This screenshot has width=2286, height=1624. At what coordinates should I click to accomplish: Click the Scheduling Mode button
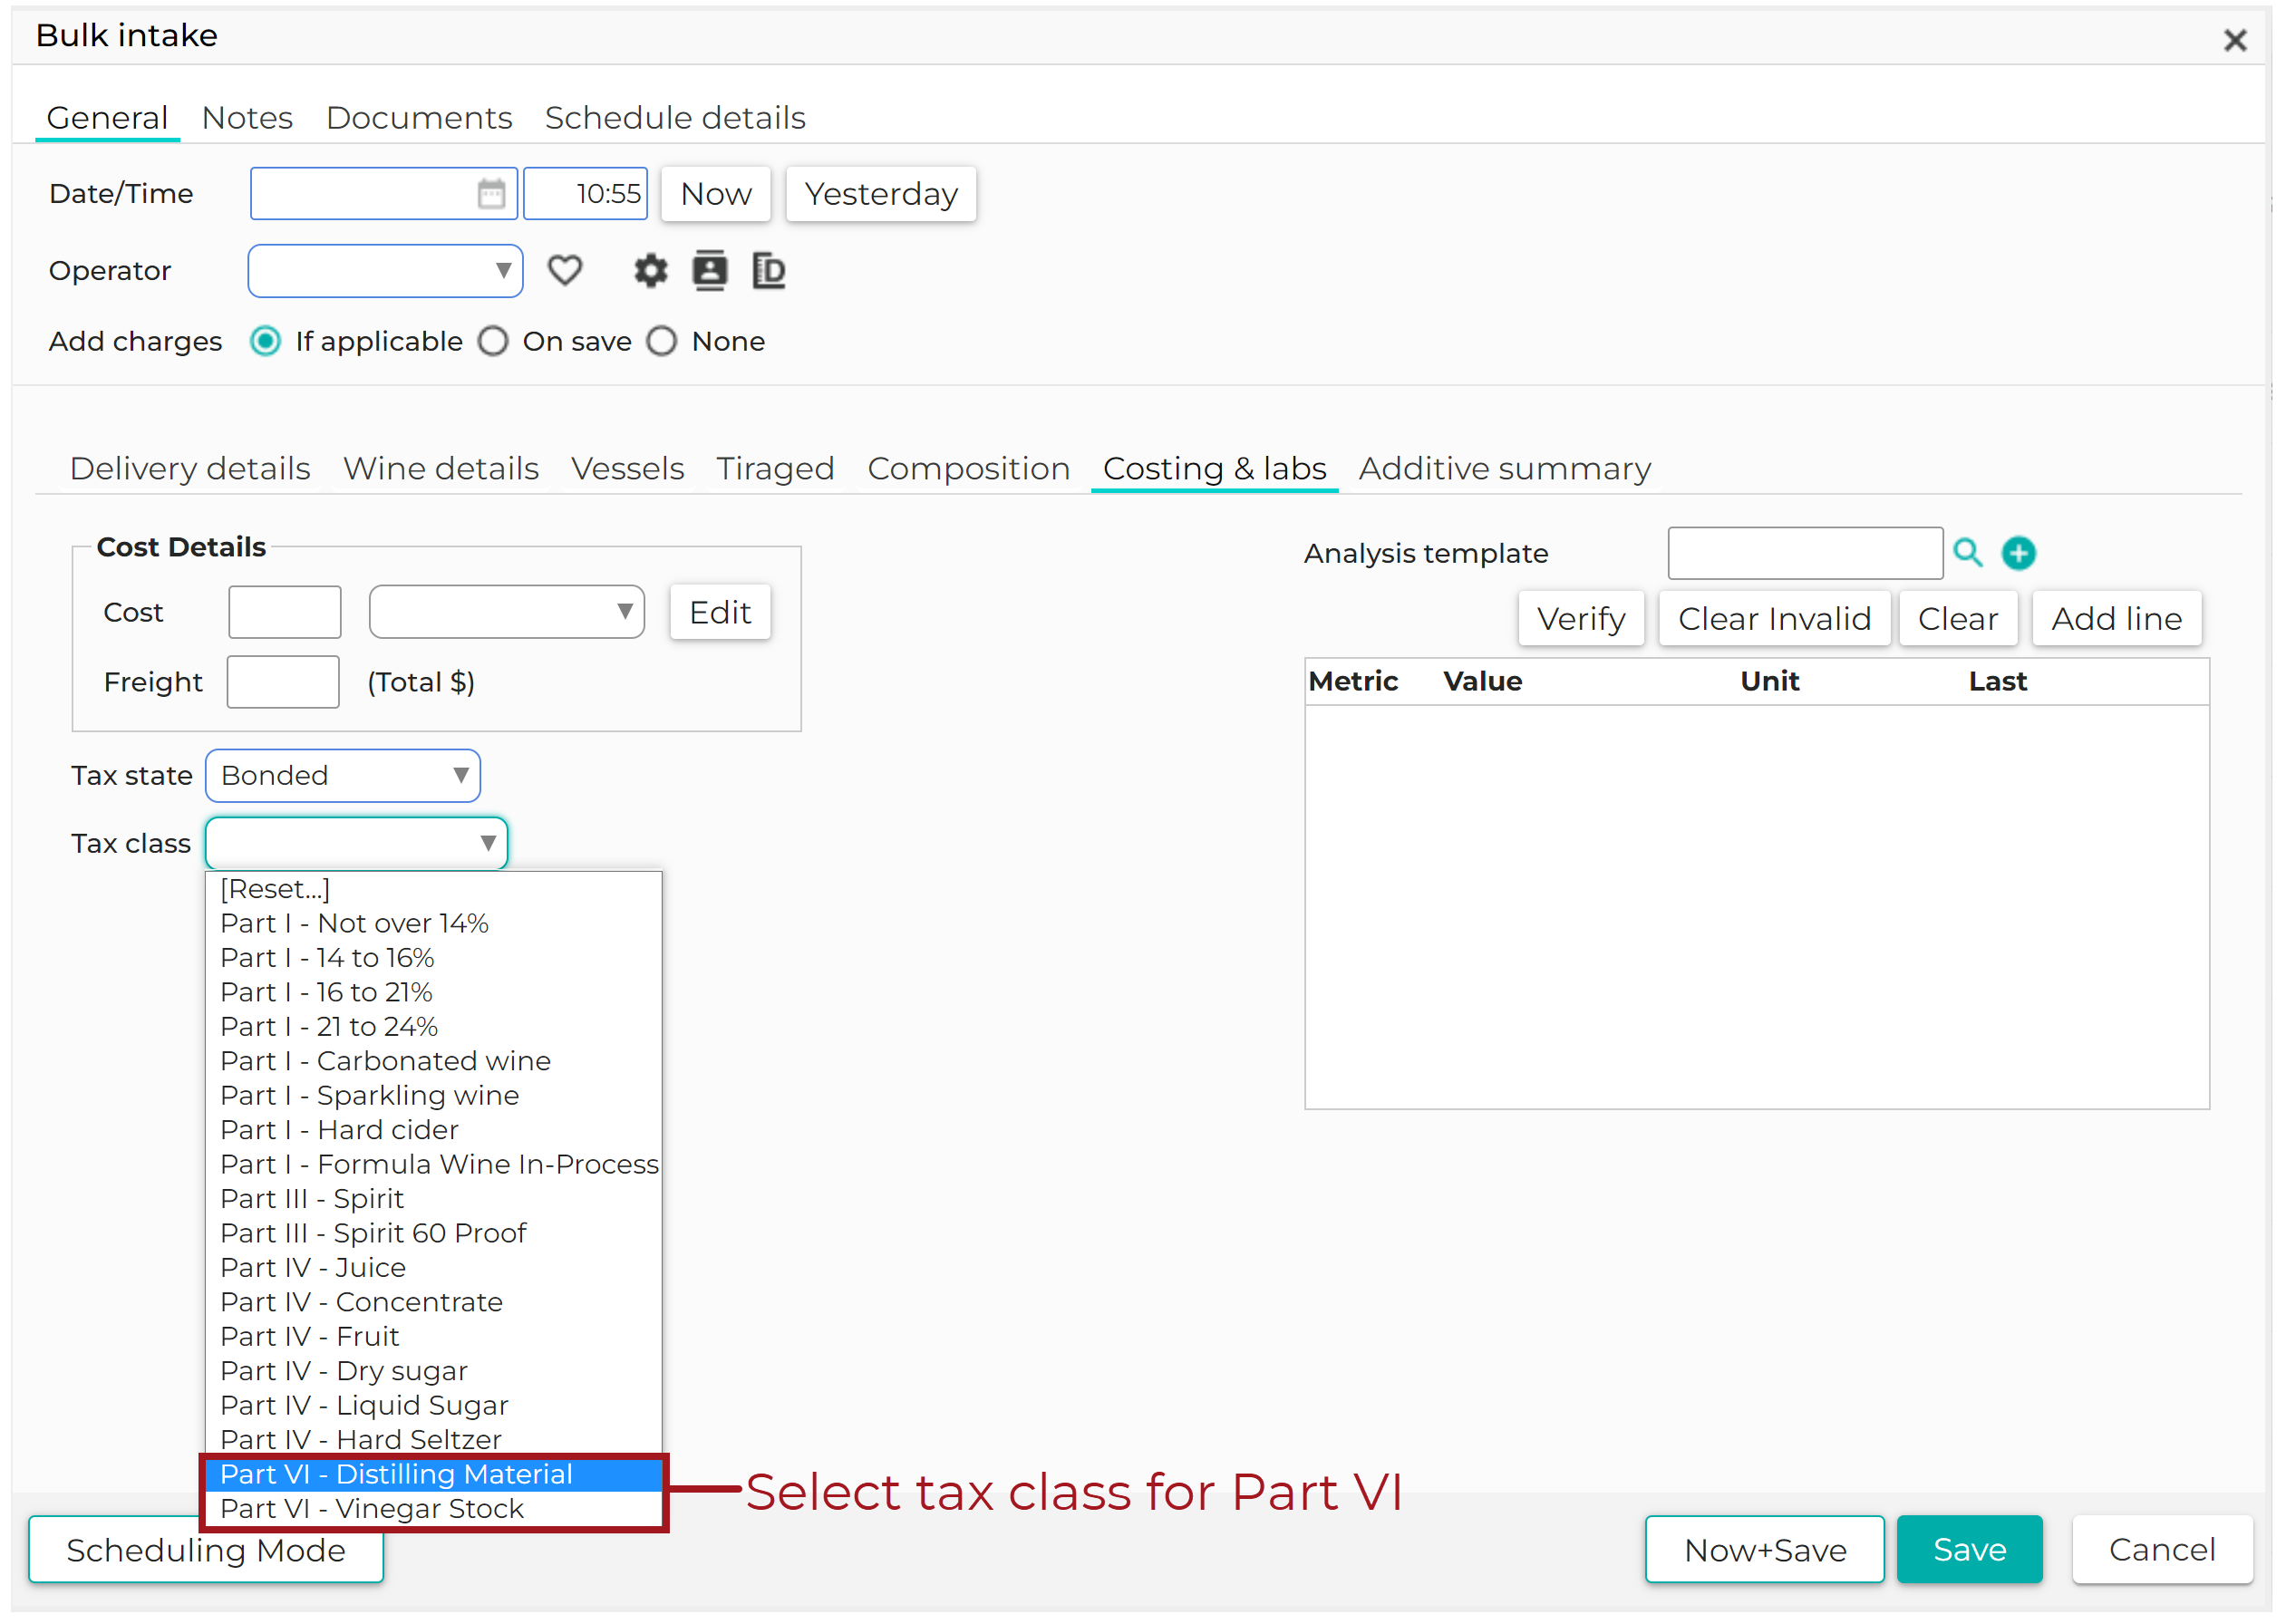point(206,1550)
